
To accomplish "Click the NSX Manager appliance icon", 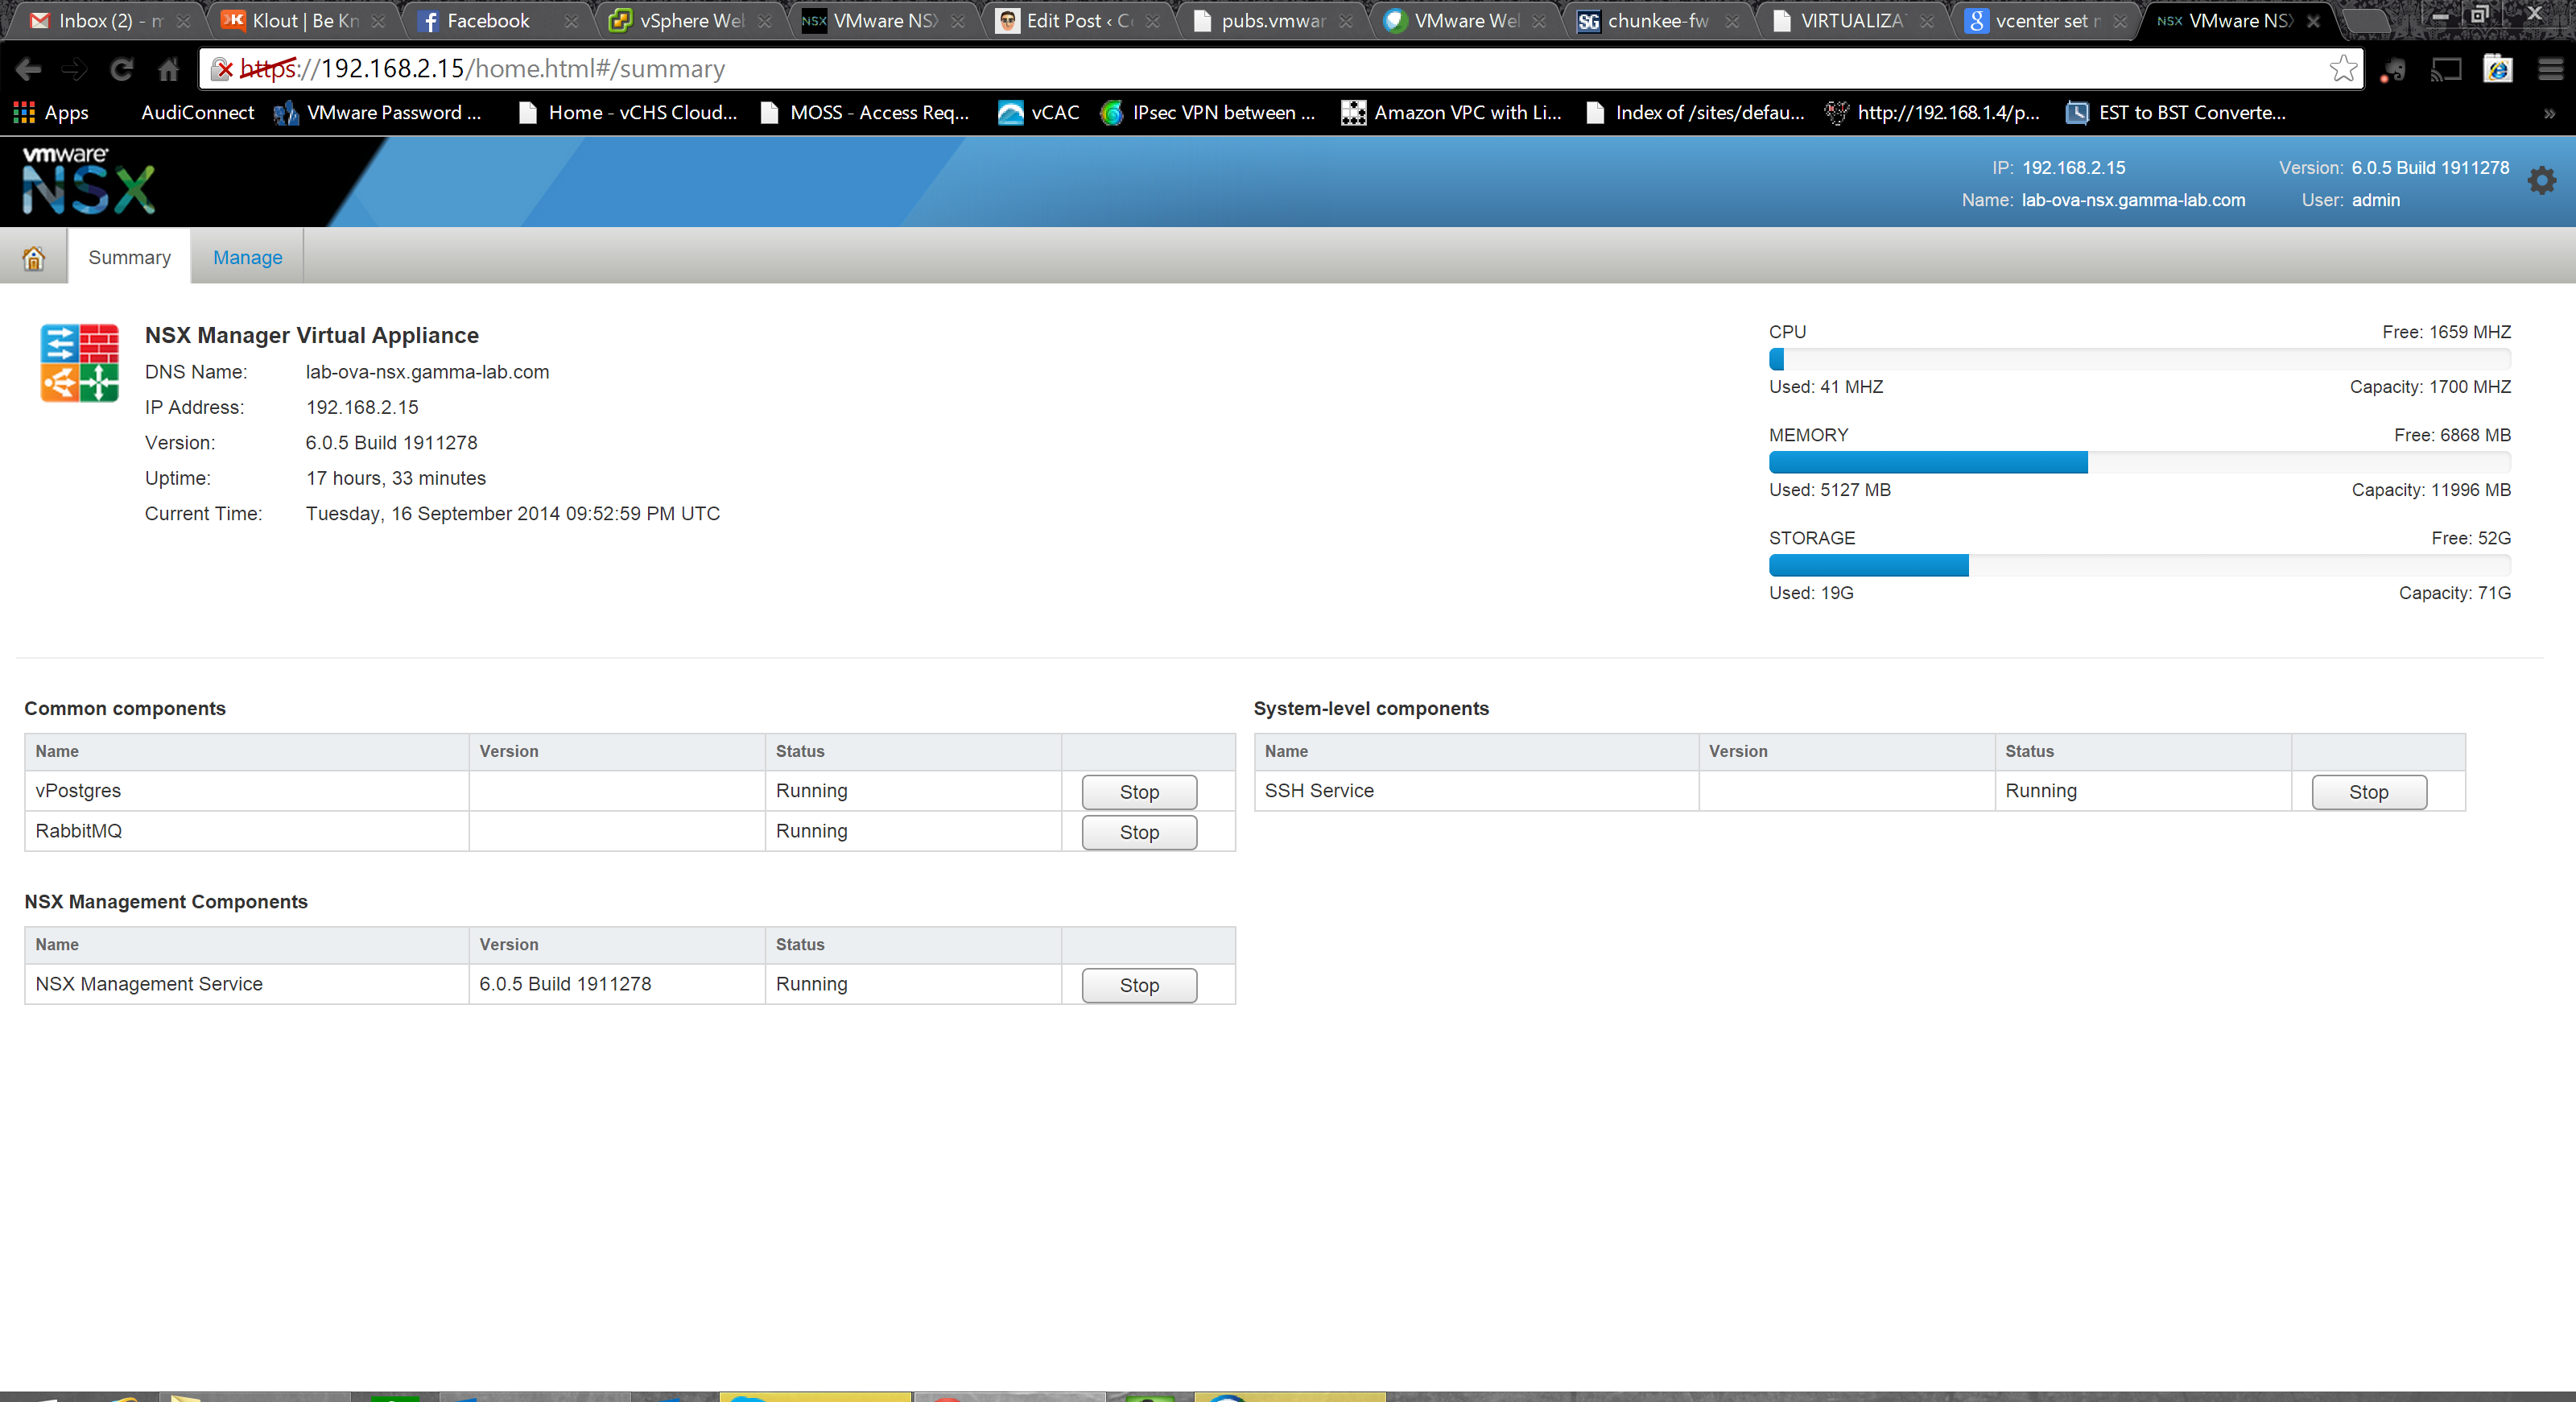I will [x=80, y=363].
